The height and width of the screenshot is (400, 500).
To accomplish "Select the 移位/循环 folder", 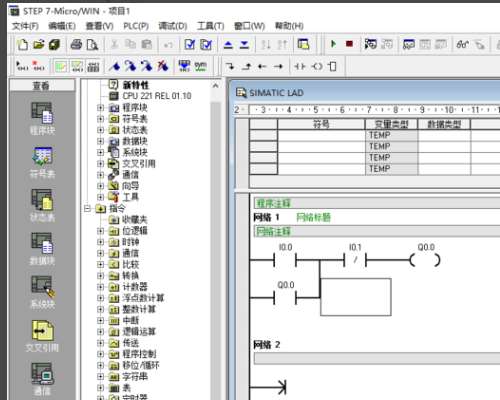I will [141, 365].
